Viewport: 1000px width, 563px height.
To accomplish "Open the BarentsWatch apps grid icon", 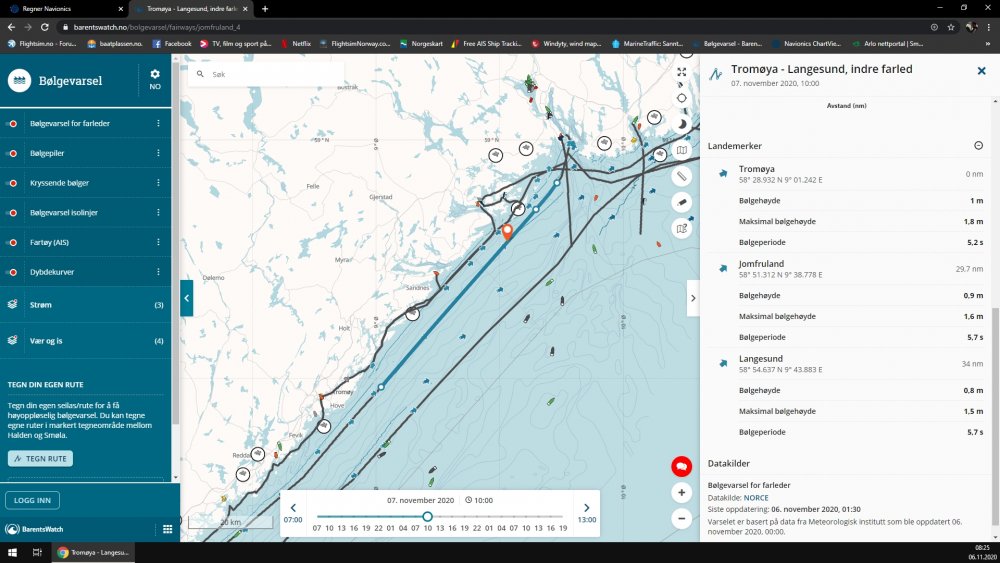I will coord(167,529).
